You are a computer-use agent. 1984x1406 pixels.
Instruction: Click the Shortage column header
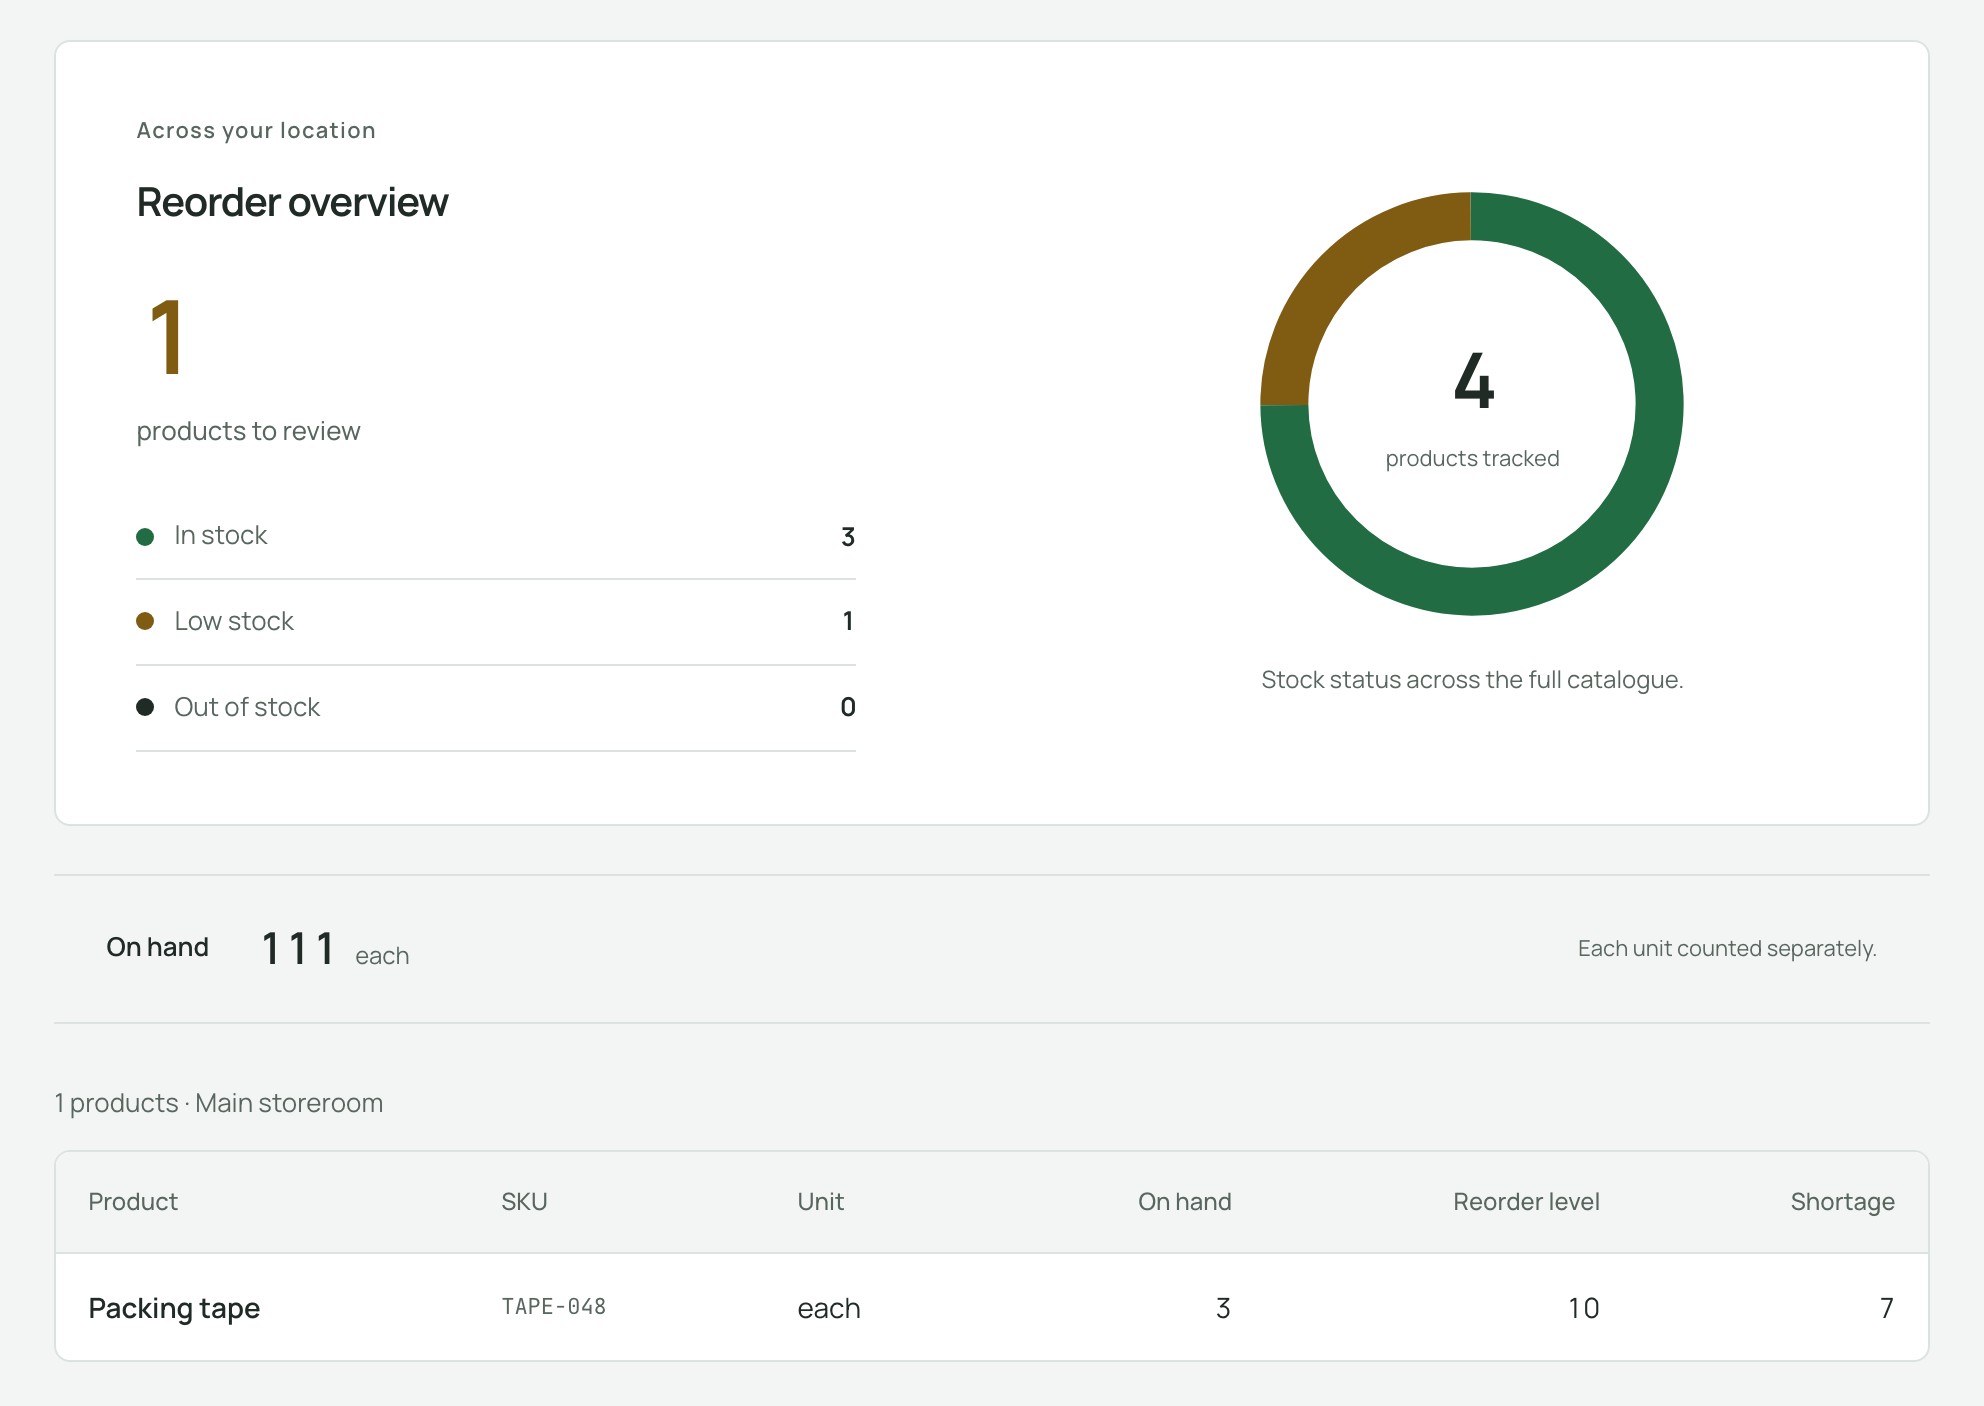click(1842, 1202)
